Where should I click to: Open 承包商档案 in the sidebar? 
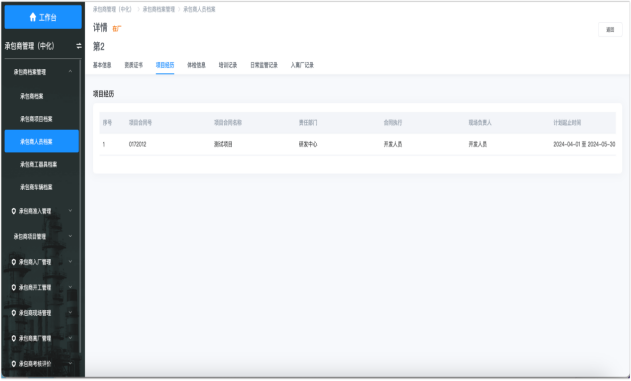32,97
